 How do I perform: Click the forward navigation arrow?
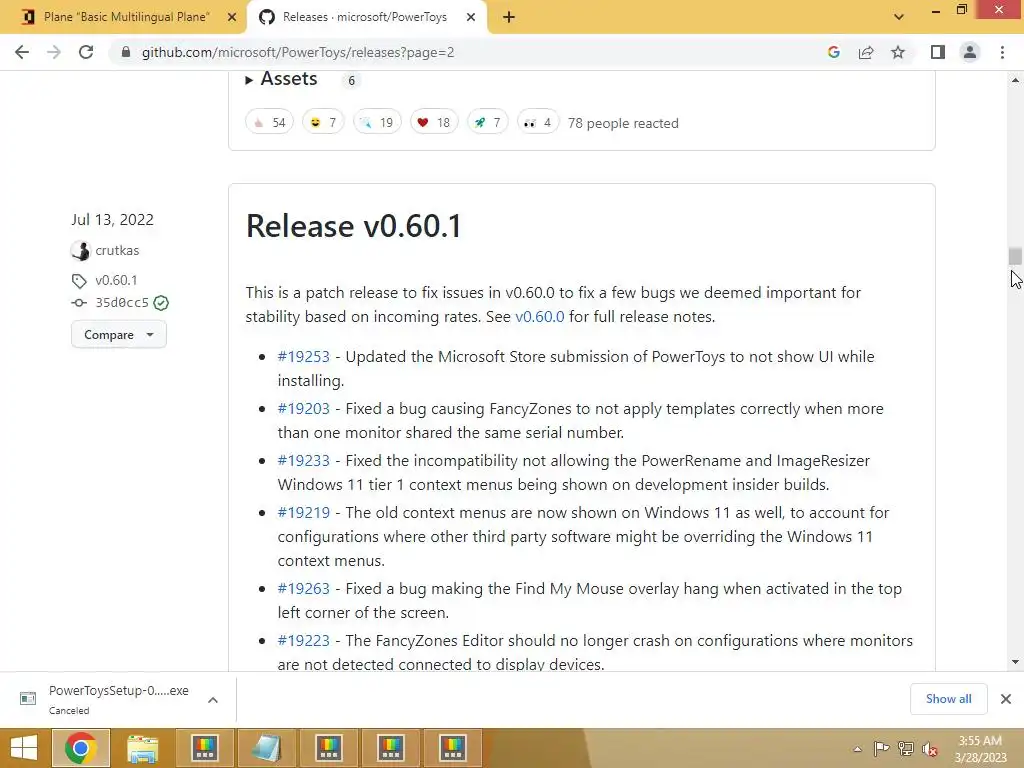[x=54, y=52]
